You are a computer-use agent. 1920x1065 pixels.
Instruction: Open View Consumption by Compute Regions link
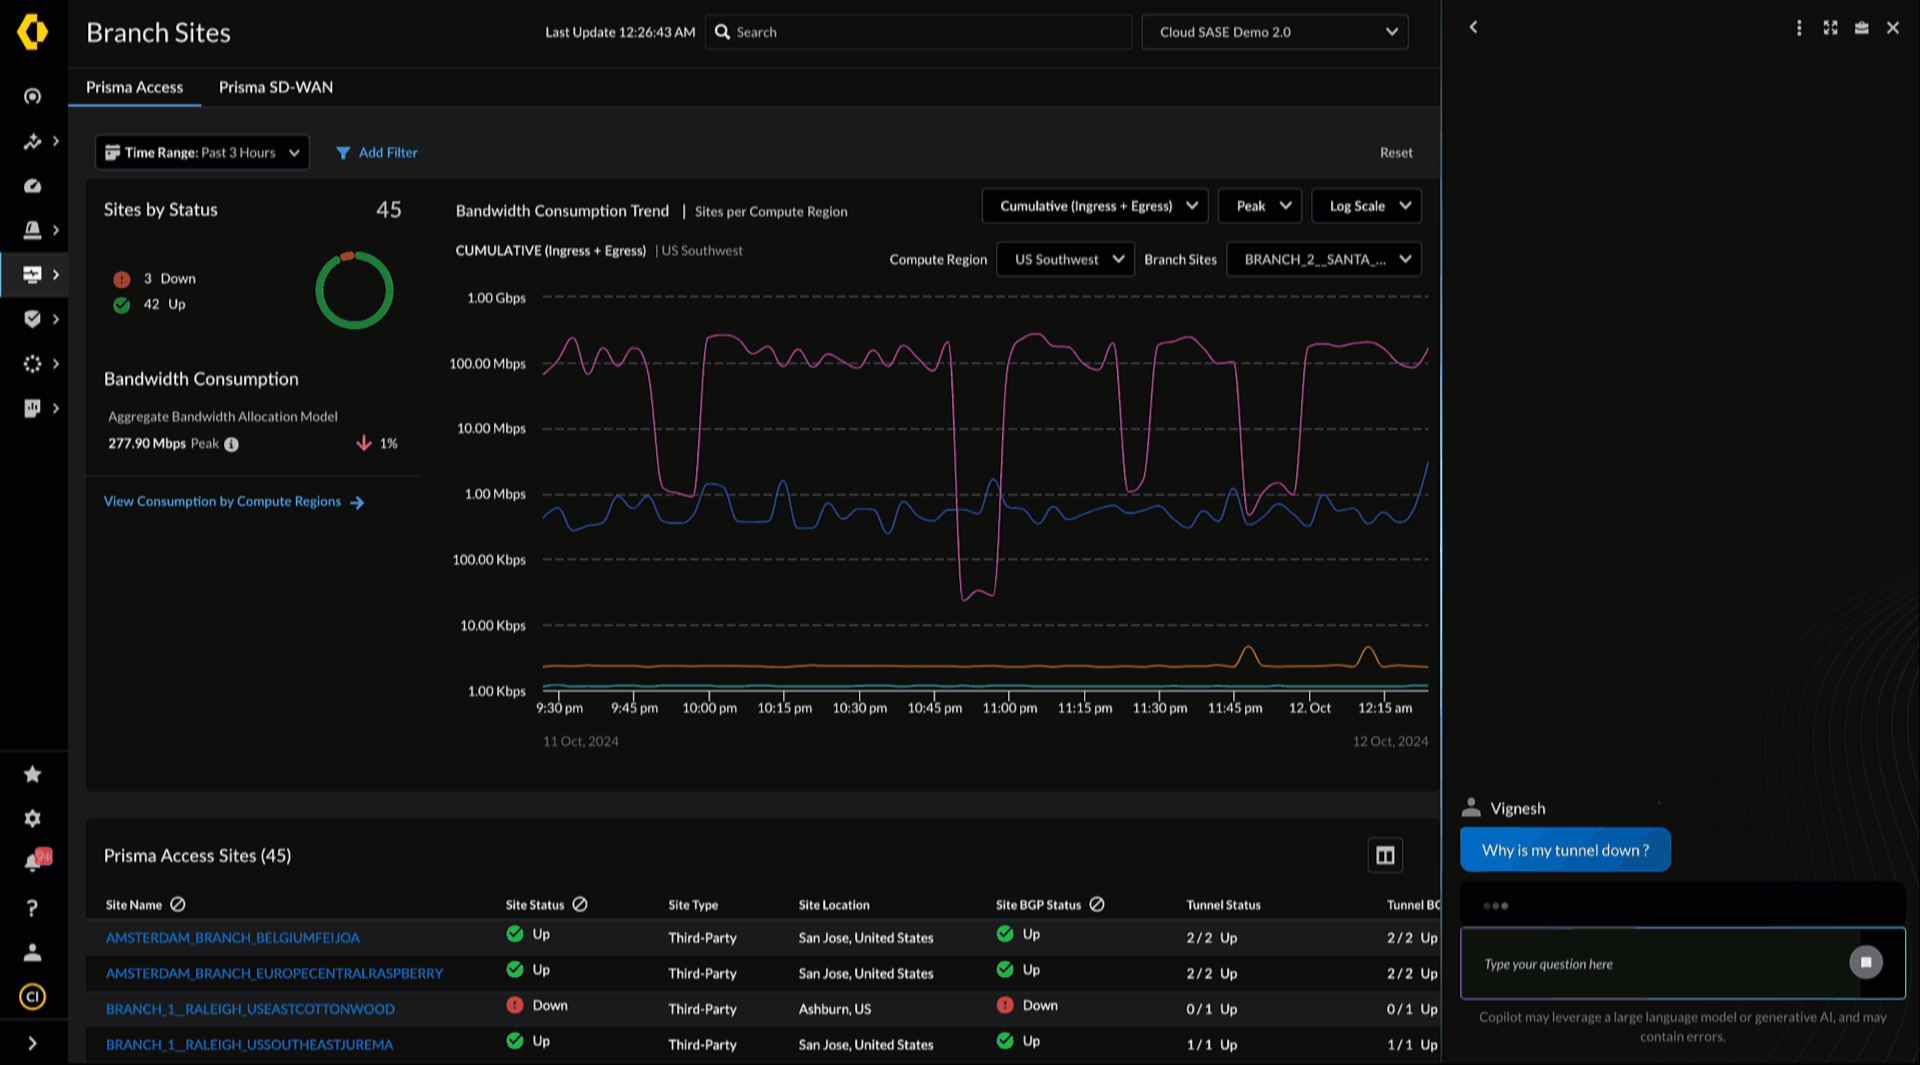click(x=234, y=502)
